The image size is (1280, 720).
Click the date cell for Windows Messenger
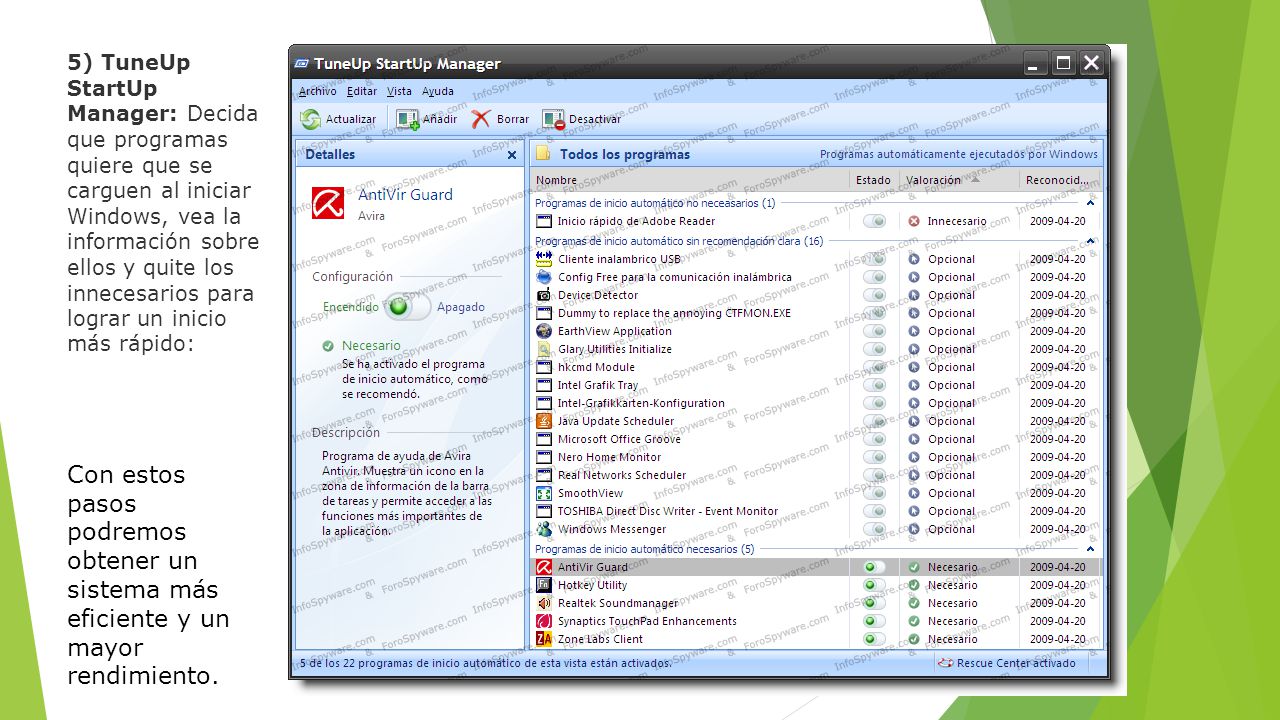click(x=1058, y=529)
